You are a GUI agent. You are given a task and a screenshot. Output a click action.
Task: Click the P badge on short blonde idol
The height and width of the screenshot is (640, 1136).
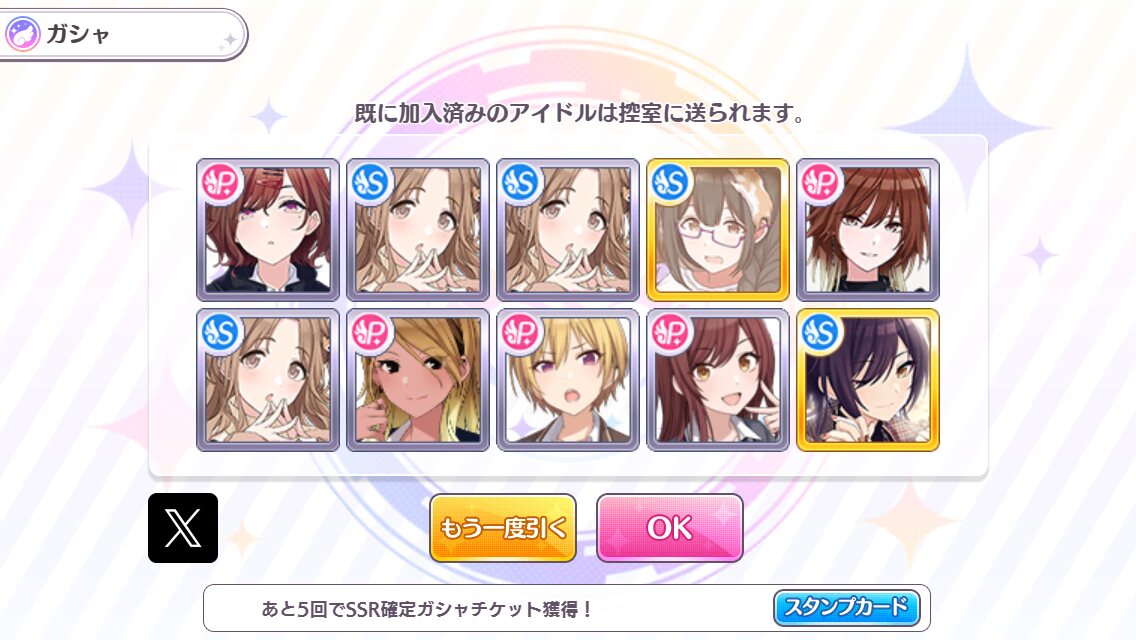tap(521, 333)
